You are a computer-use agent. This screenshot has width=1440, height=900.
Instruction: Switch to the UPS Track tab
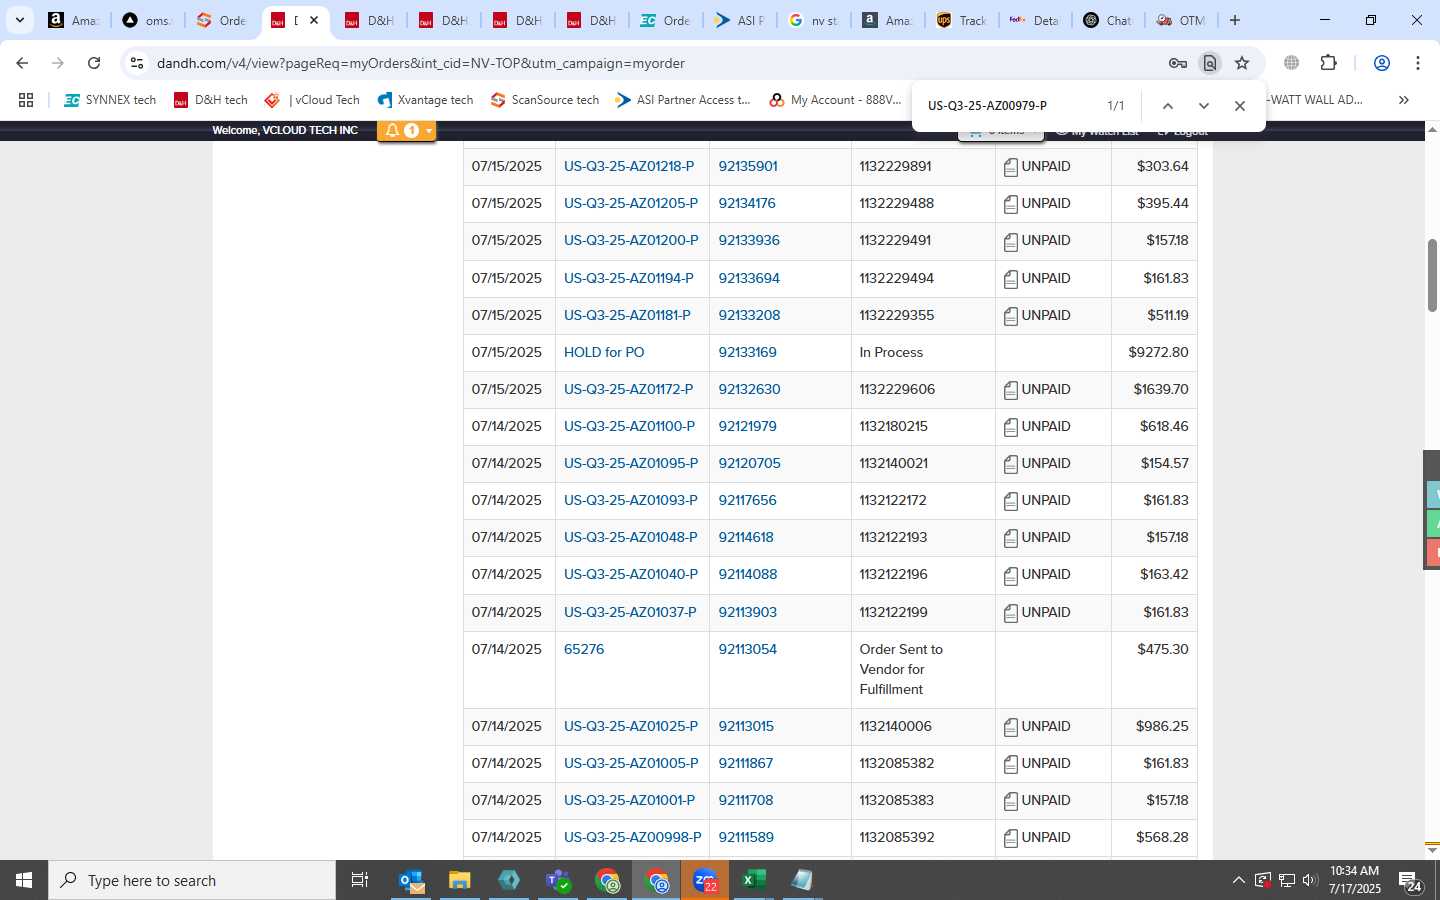tap(961, 20)
